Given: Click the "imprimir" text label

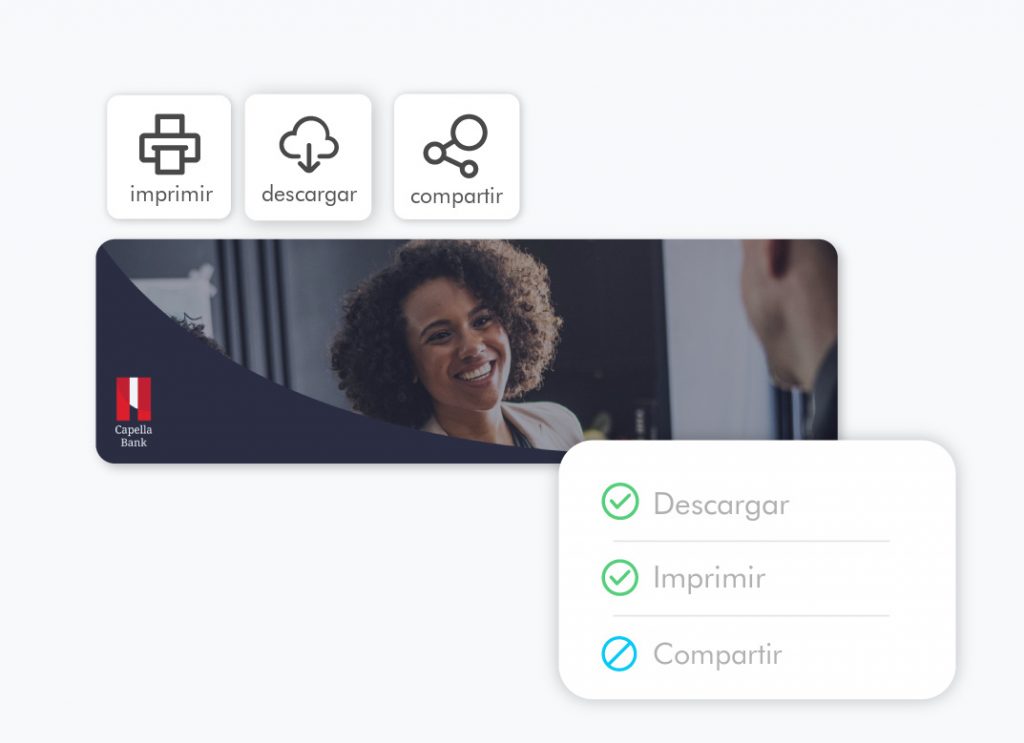Looking at the screenshot, I should 171,195.
